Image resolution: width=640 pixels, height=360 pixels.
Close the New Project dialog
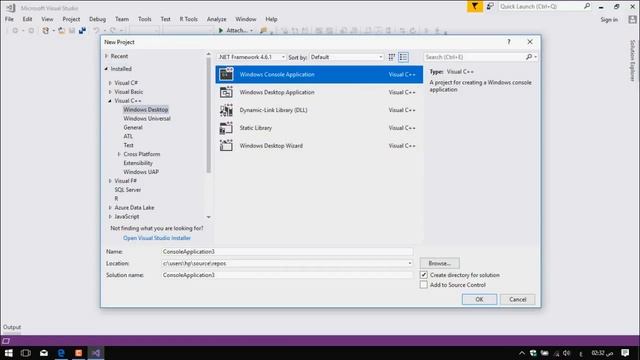(x=530, y=42)
